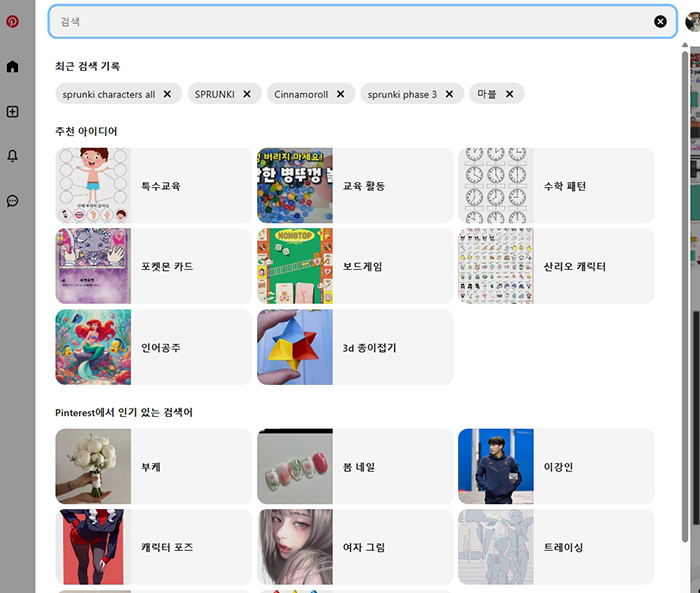Viewport: 700px width, 593px height.
Task: Click the 인어공주 mermaid thumbnail
Action: (x=93, y=347)
